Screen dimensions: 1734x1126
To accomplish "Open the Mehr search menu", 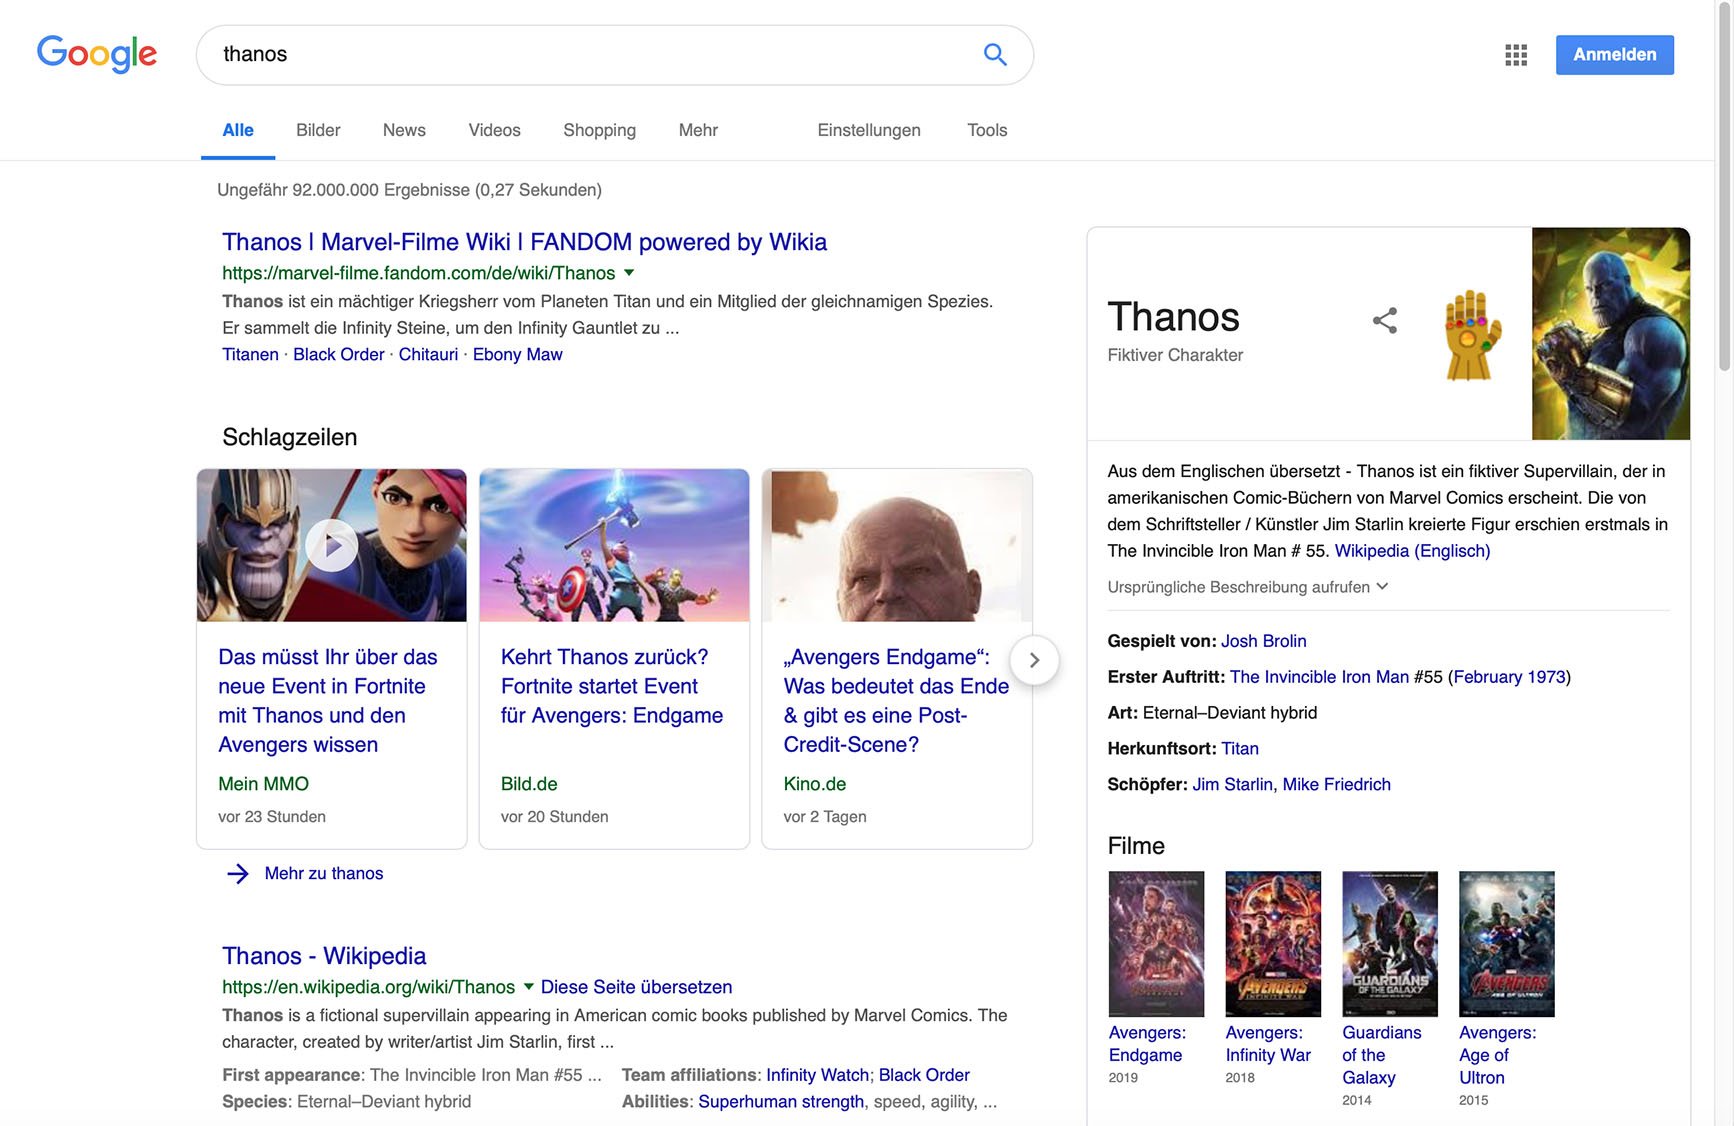I will (x=698, y=130).
